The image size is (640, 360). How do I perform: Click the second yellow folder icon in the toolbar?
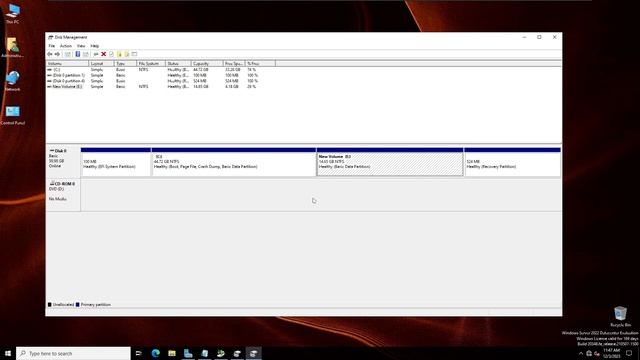click(x=127, y=54)
